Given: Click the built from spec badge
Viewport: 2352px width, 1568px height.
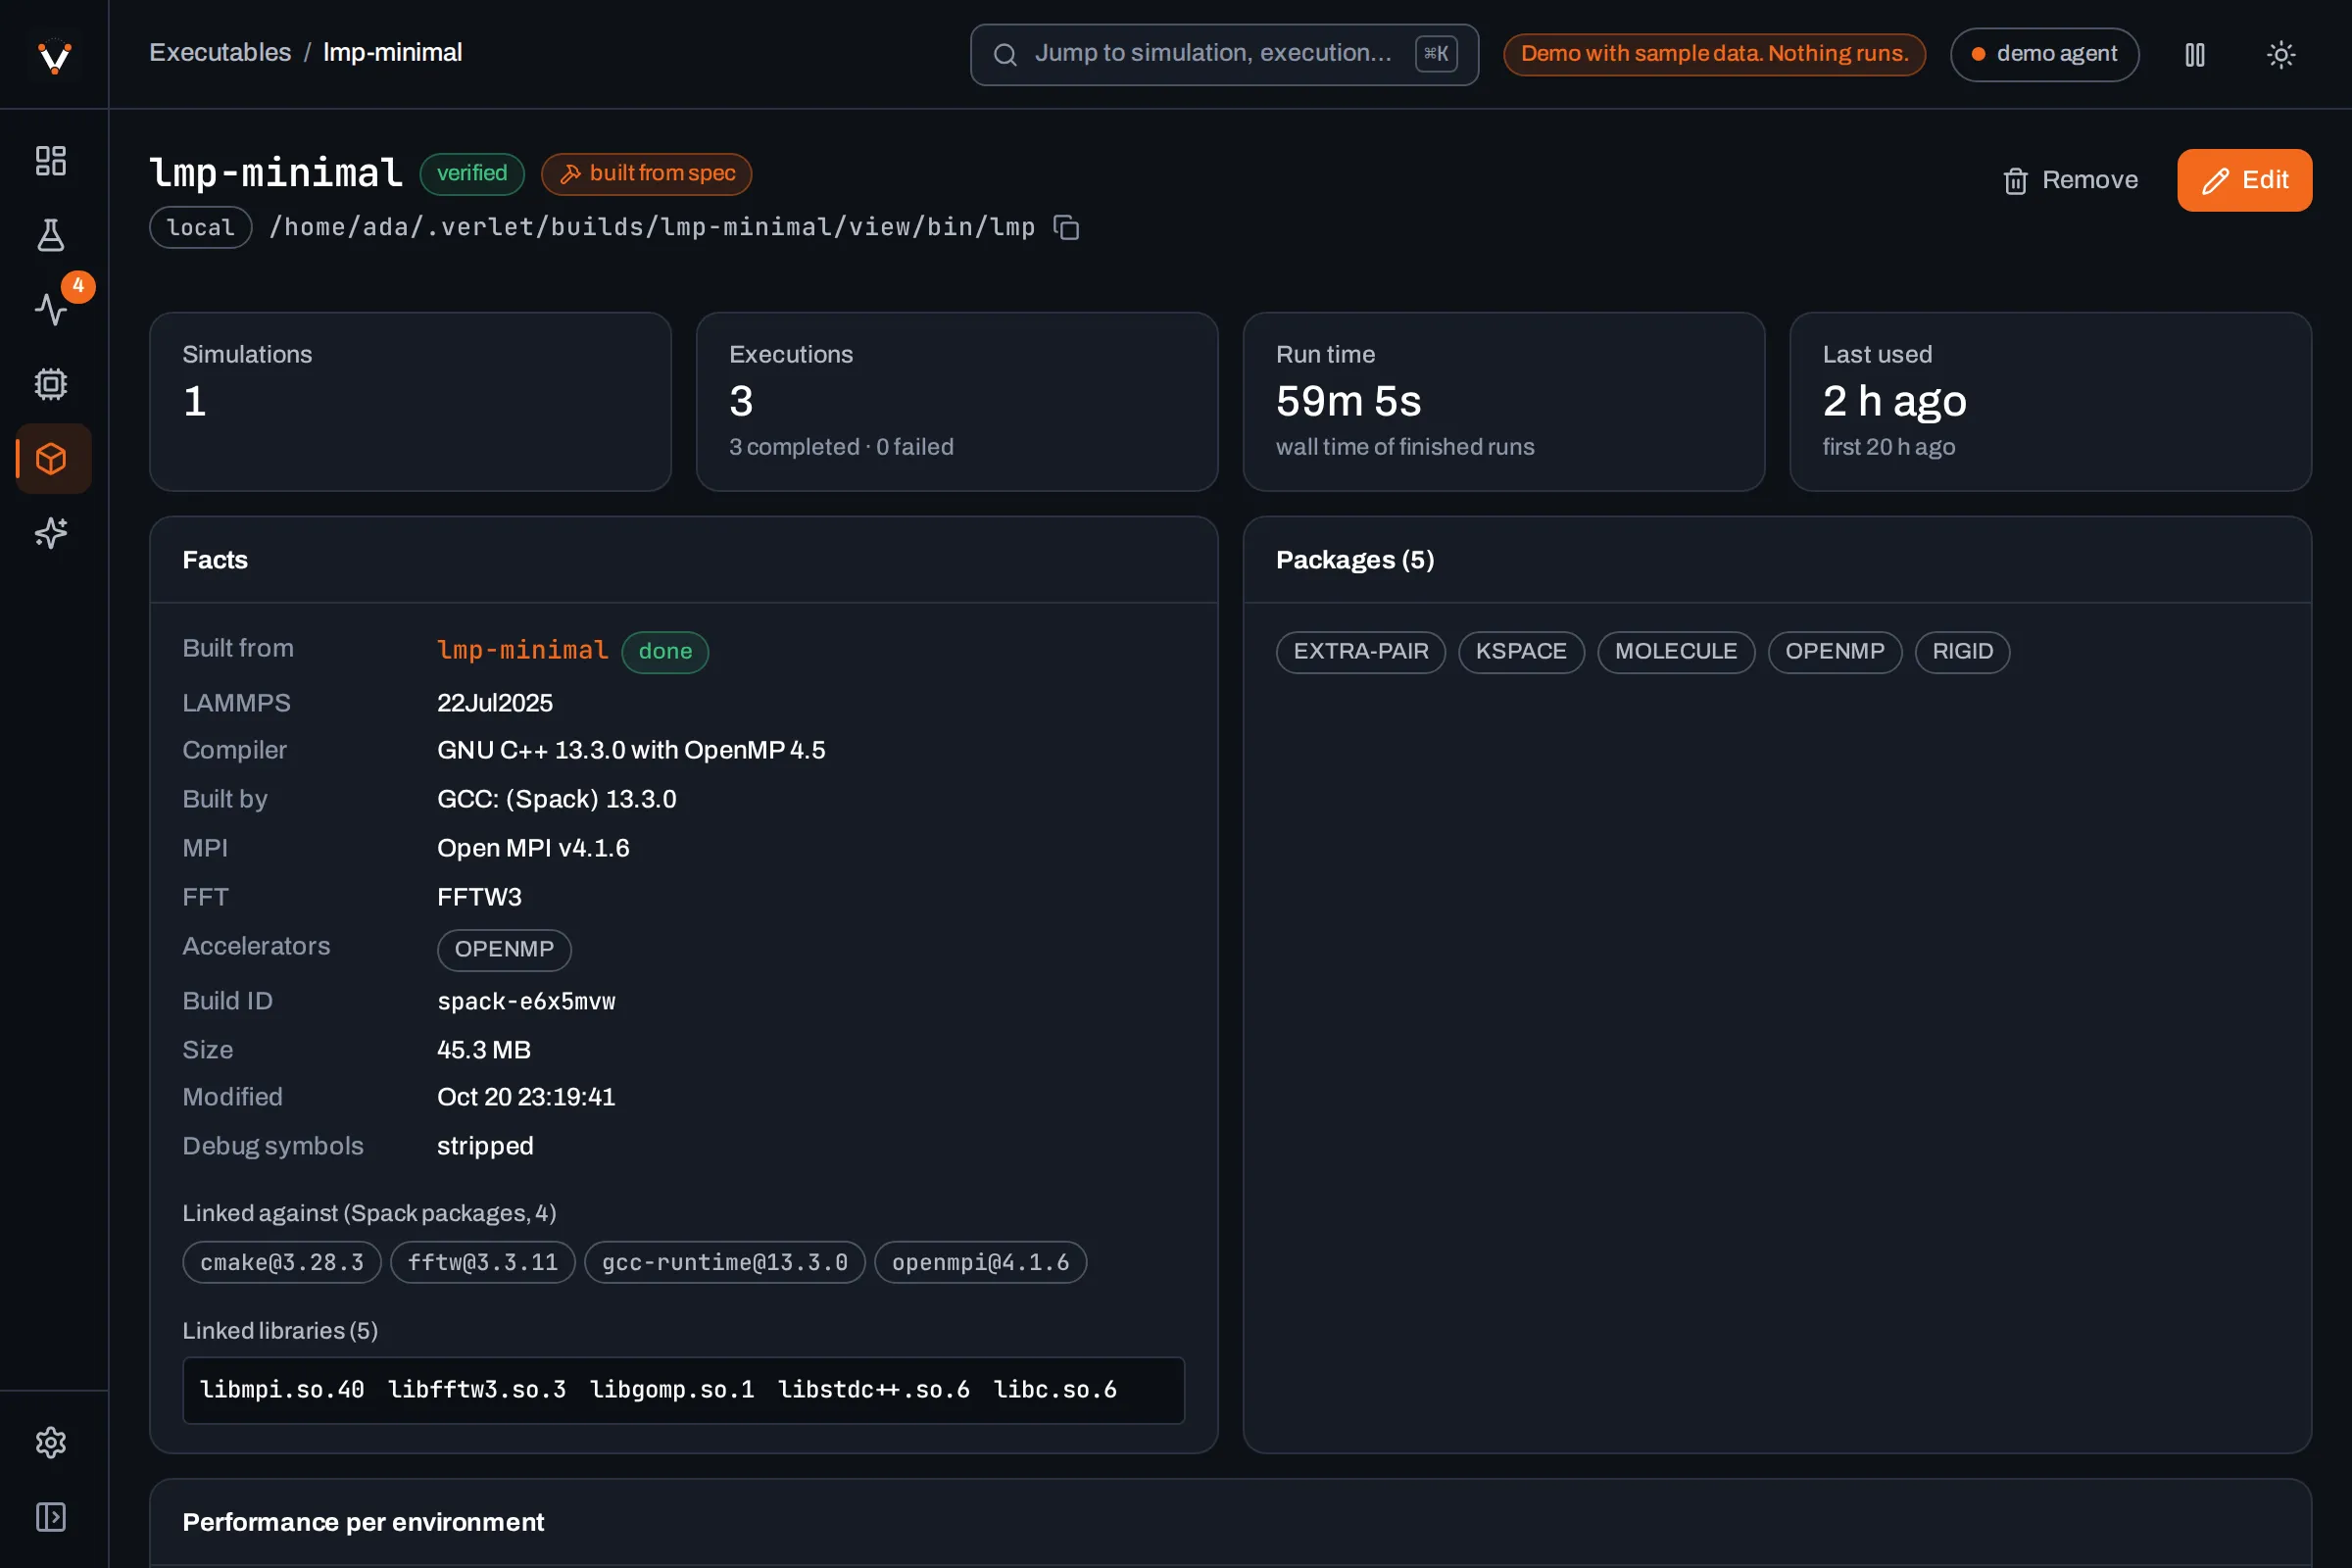Looking at the screenshot, I should (x=646, y=173).
